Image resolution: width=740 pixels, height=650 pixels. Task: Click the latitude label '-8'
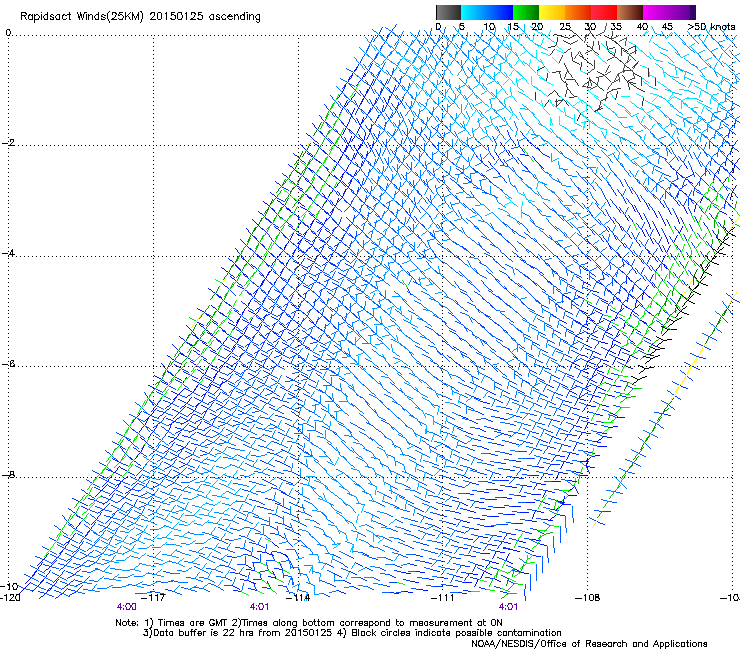coord(8,474)
